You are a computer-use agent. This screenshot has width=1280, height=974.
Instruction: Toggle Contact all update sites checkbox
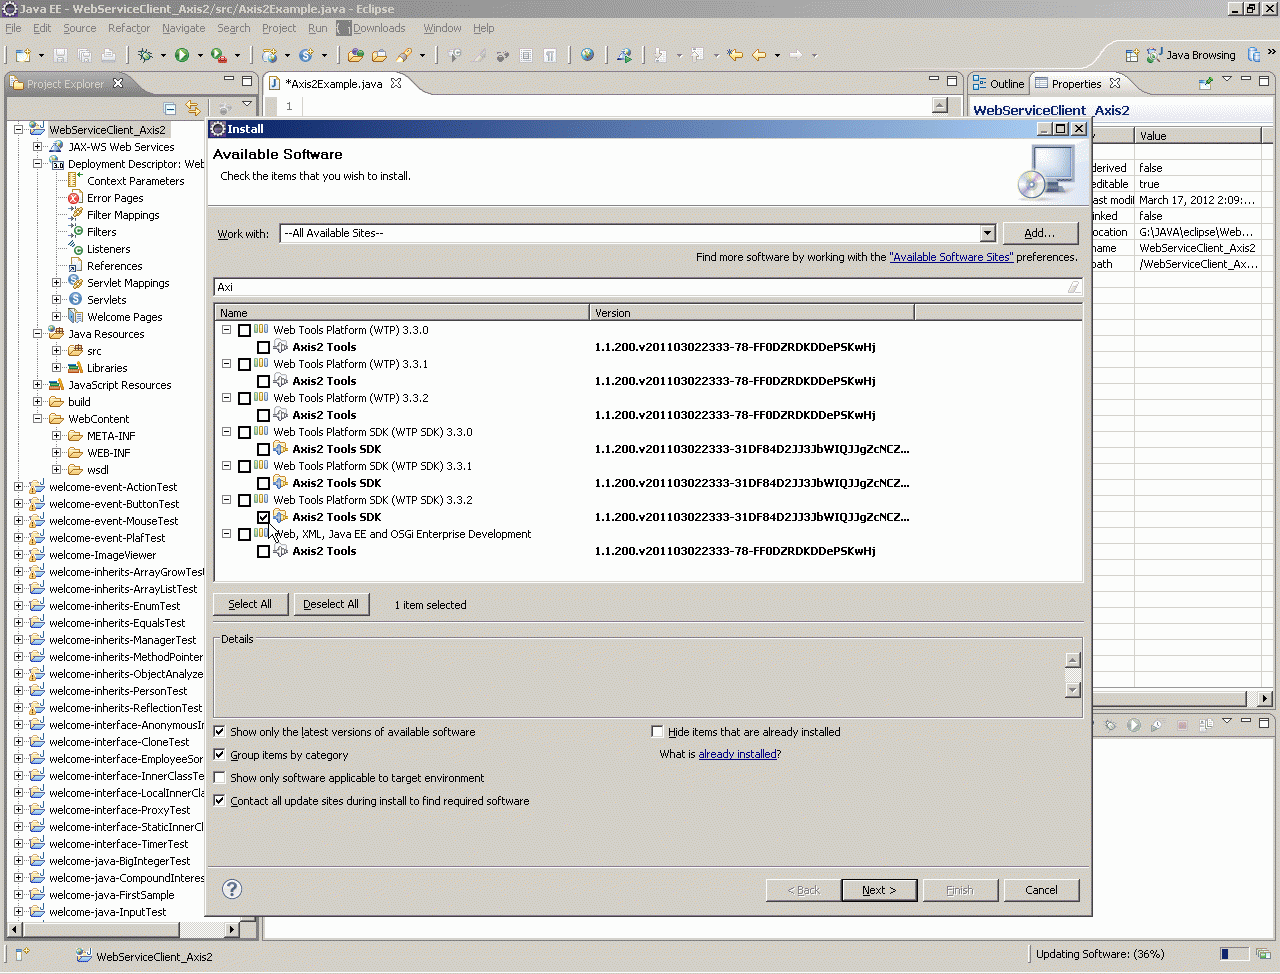(220, 801)
